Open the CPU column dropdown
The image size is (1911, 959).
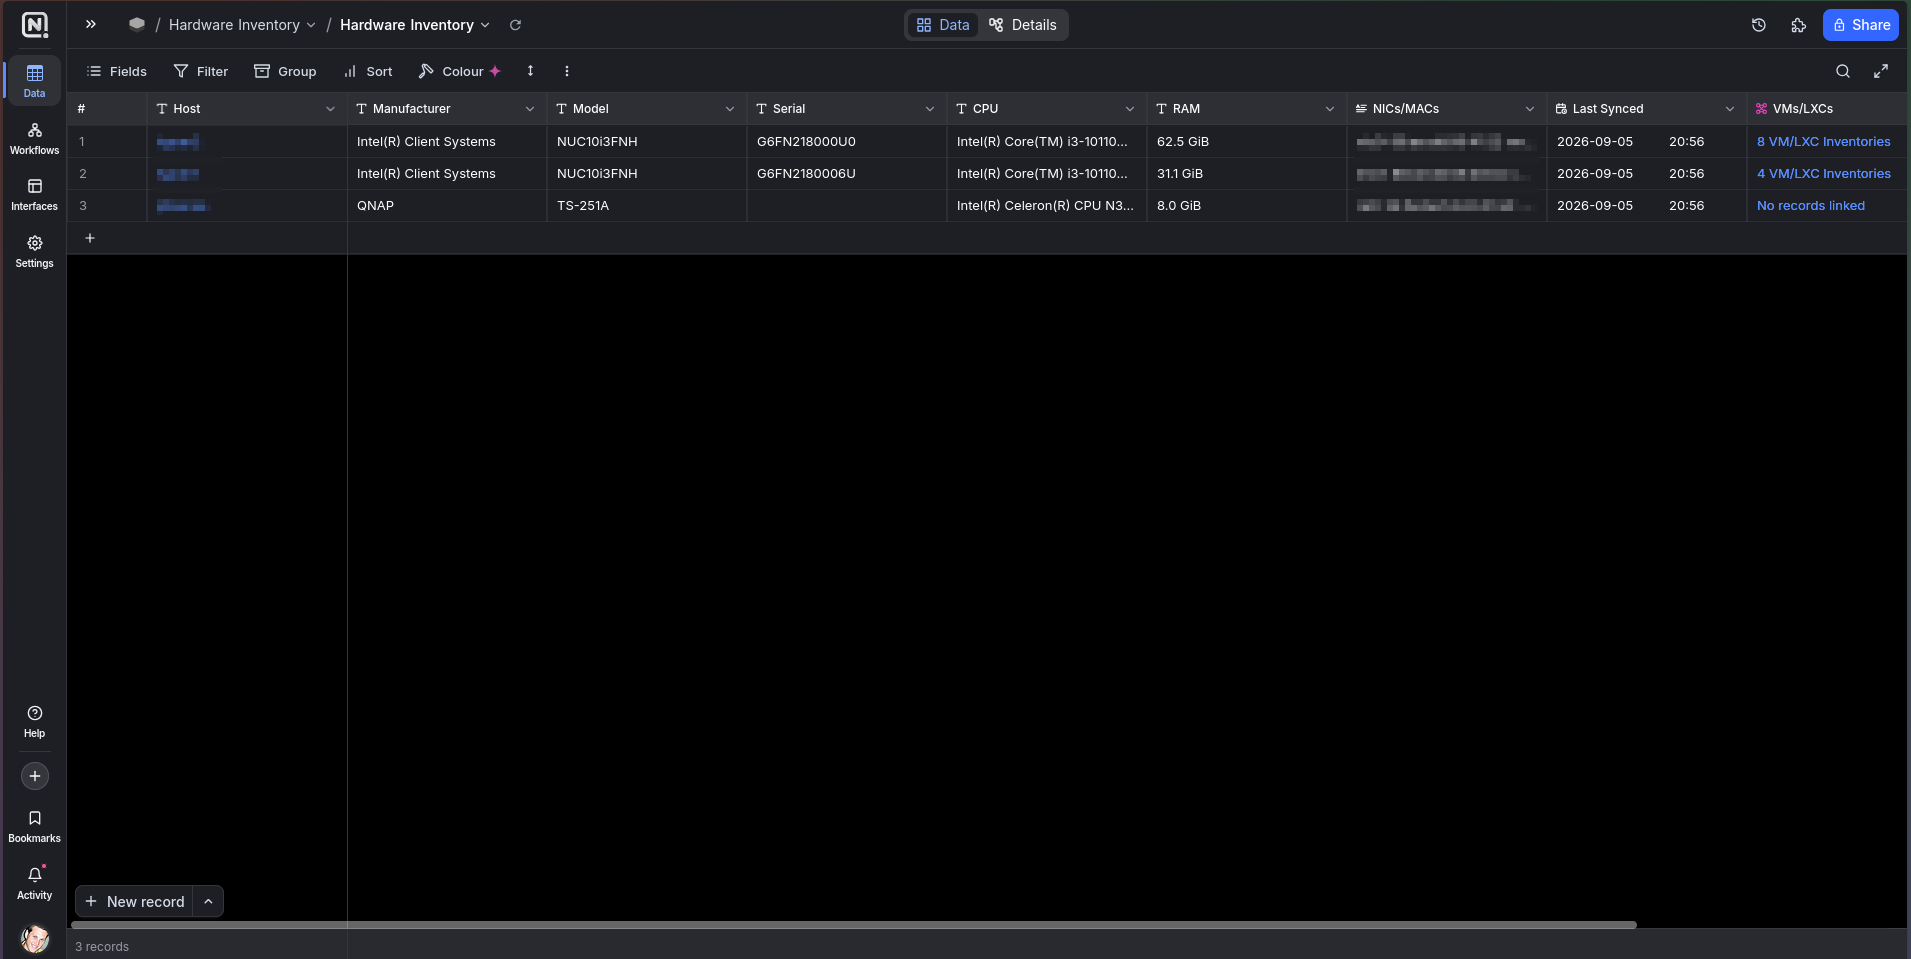click(x=1130, y=109)
